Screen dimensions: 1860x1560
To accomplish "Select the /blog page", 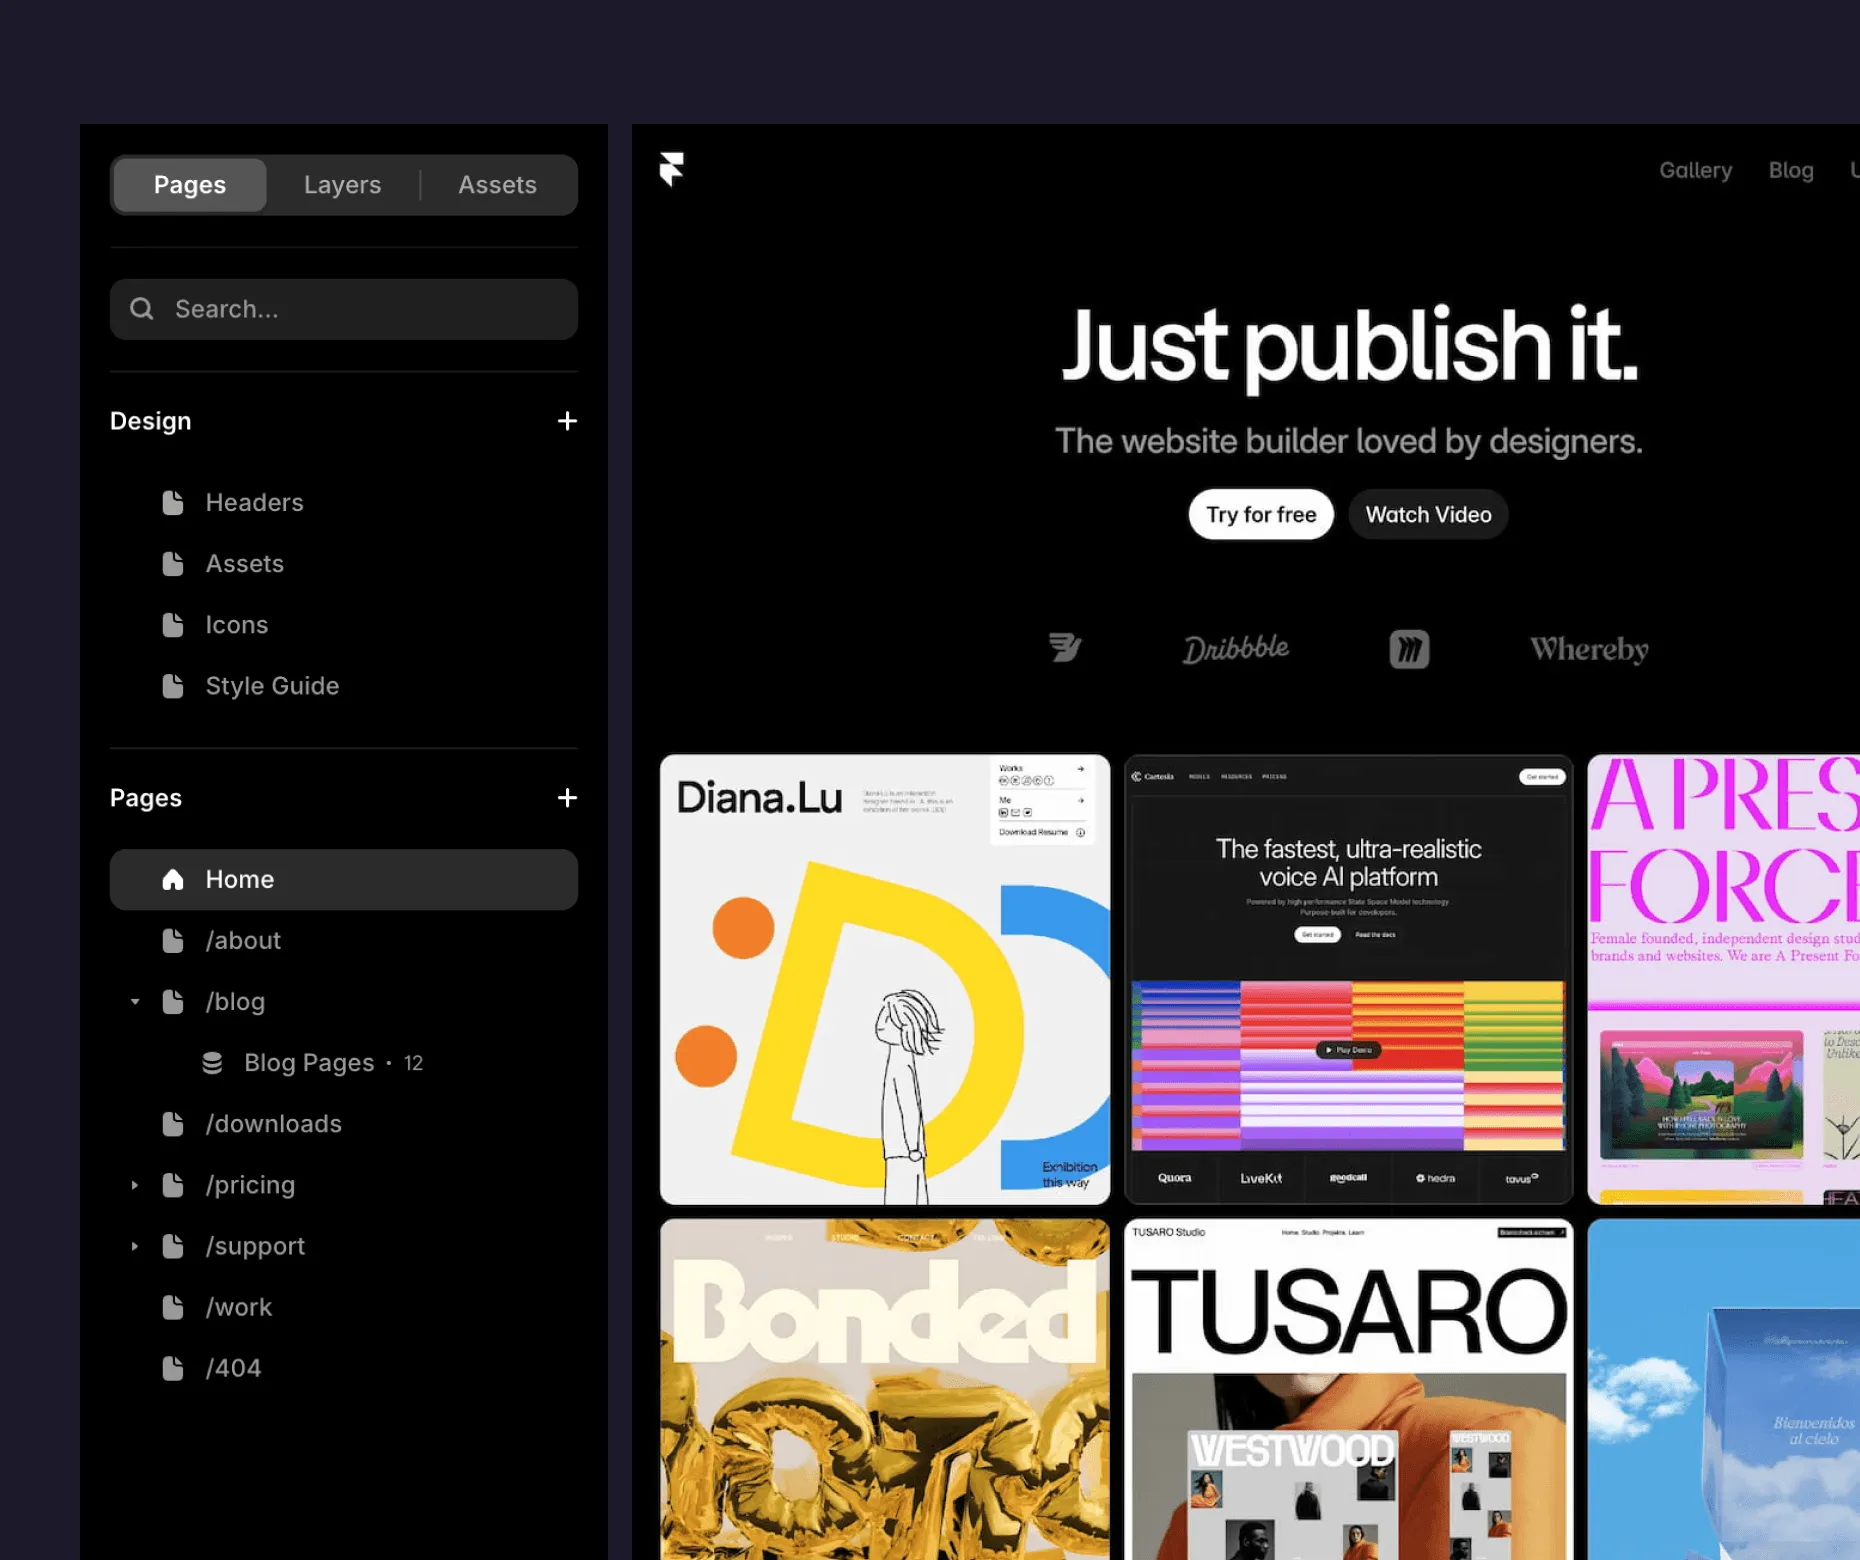I will coord(344,1001).
